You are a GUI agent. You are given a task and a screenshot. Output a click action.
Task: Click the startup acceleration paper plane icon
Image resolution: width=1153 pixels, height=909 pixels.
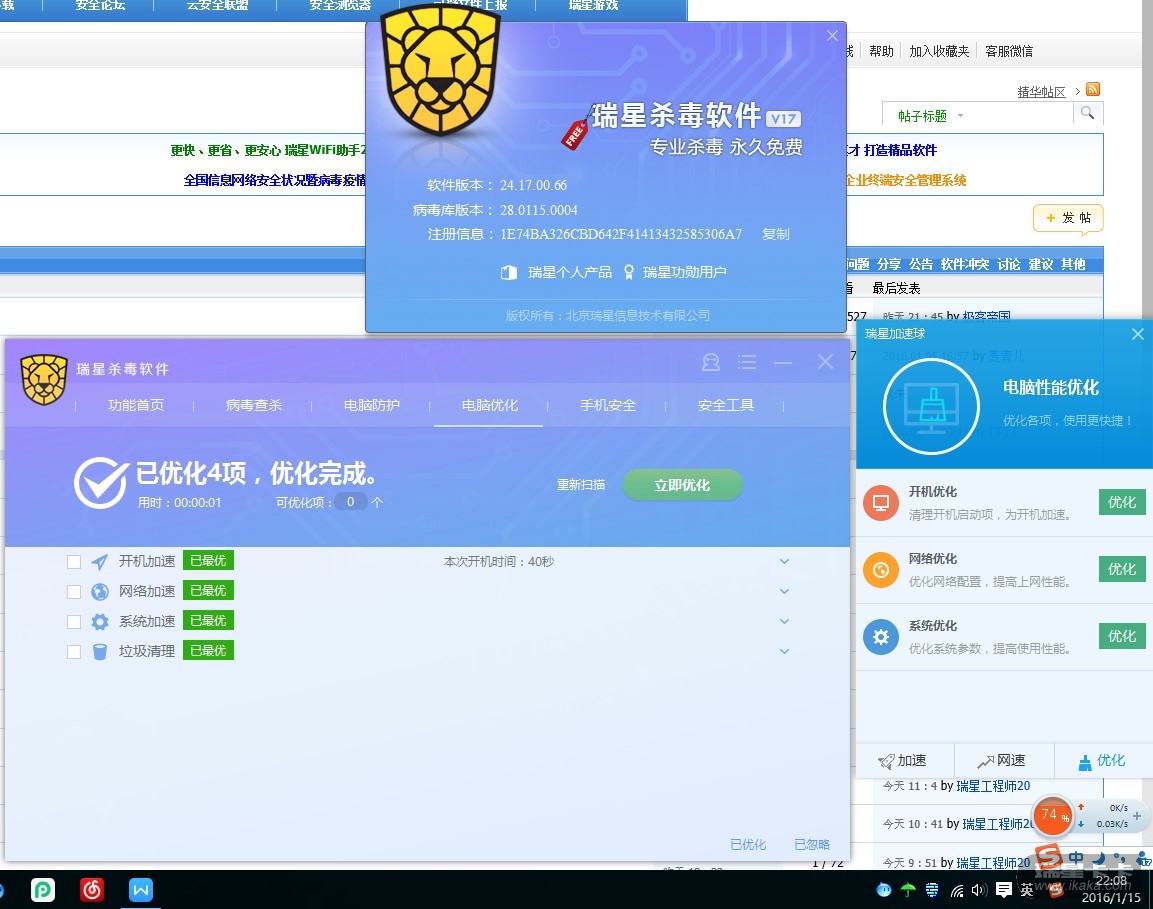pos(100,562)
